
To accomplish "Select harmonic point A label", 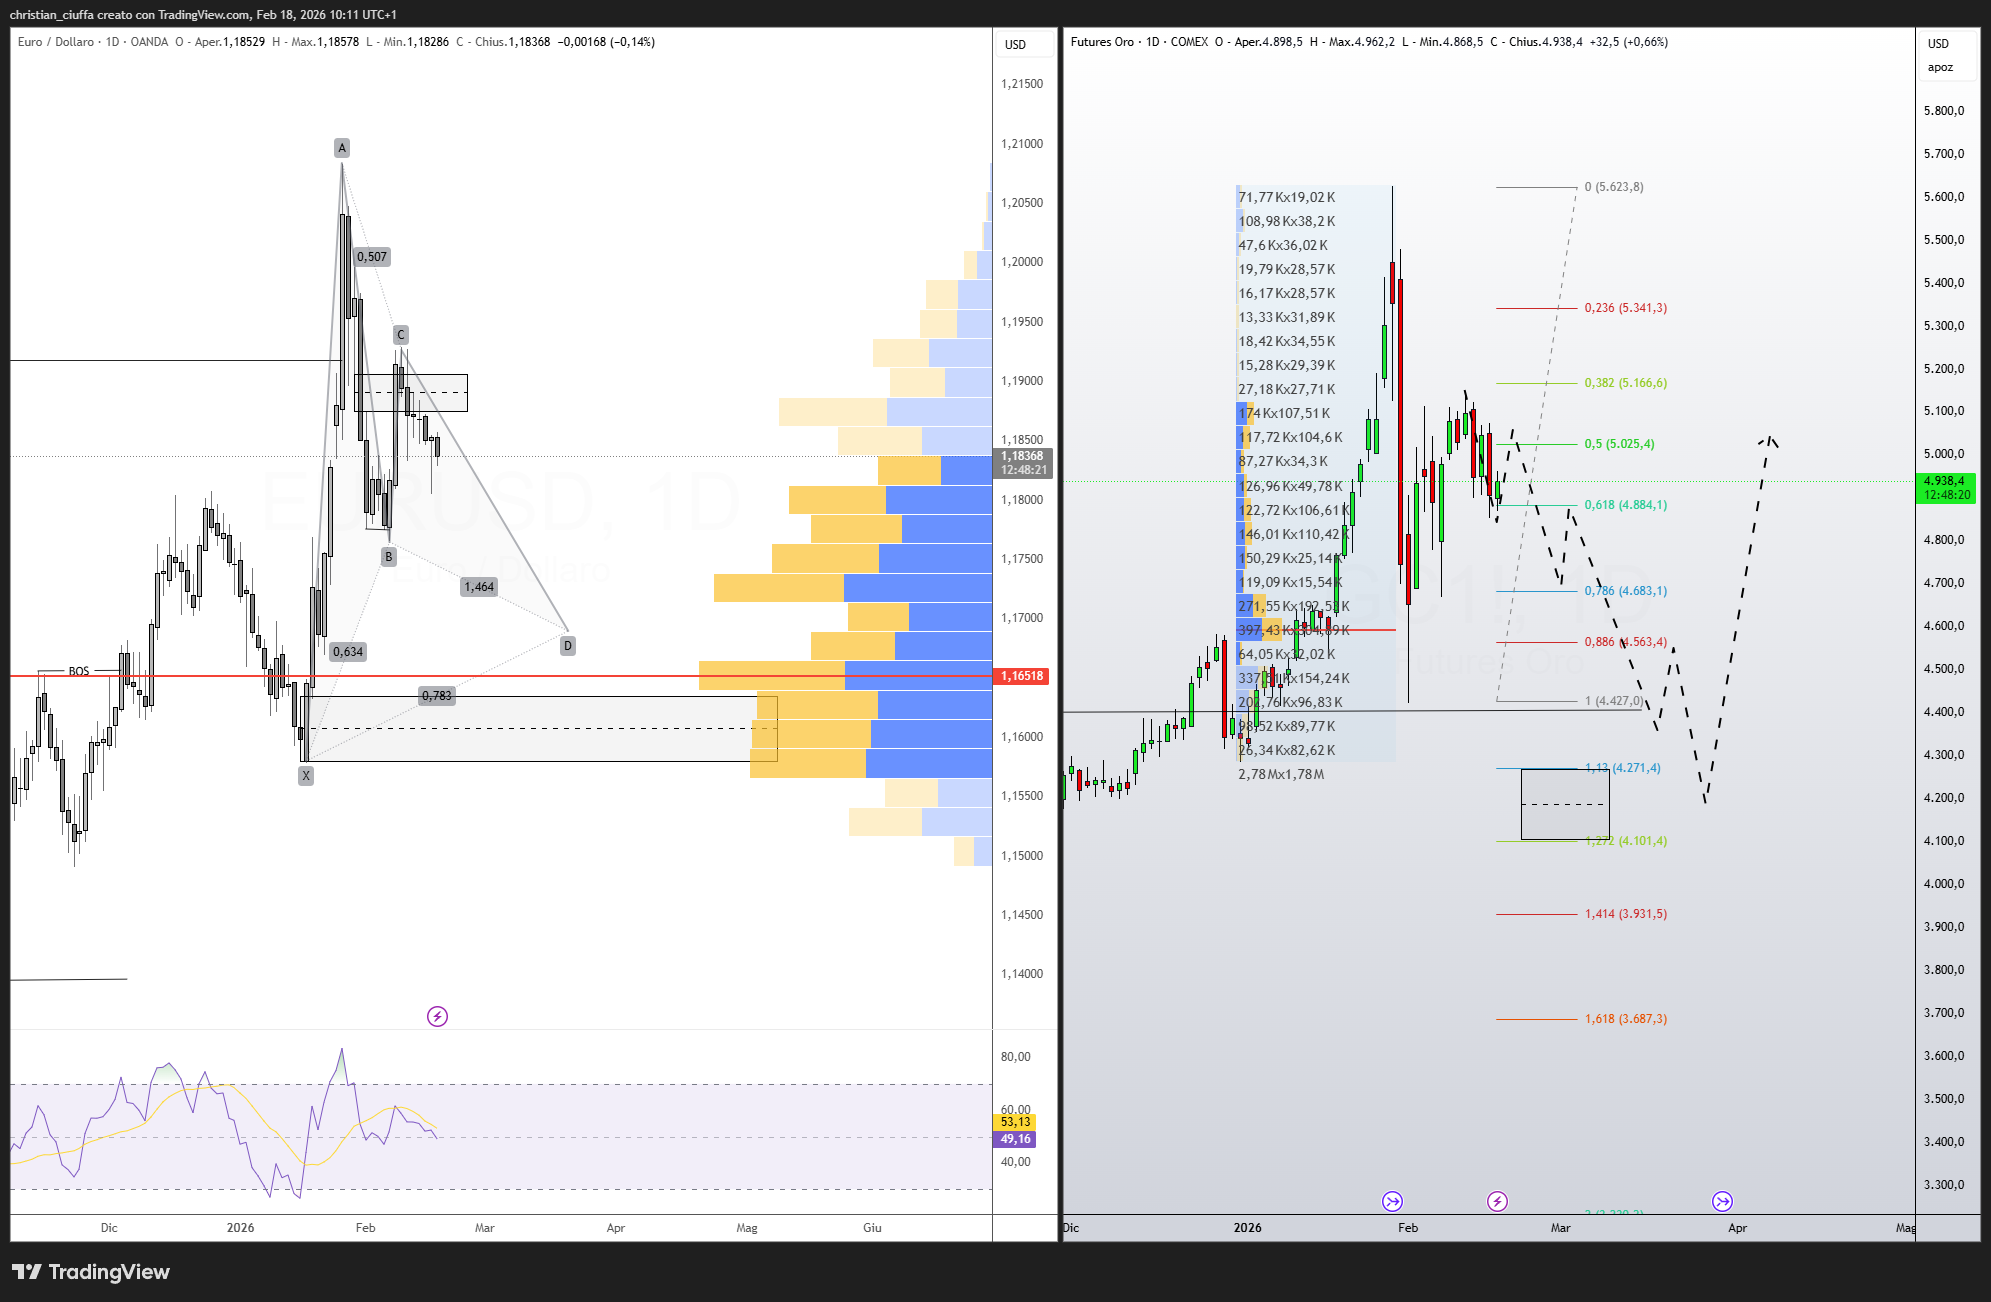I will click(342, 148).
